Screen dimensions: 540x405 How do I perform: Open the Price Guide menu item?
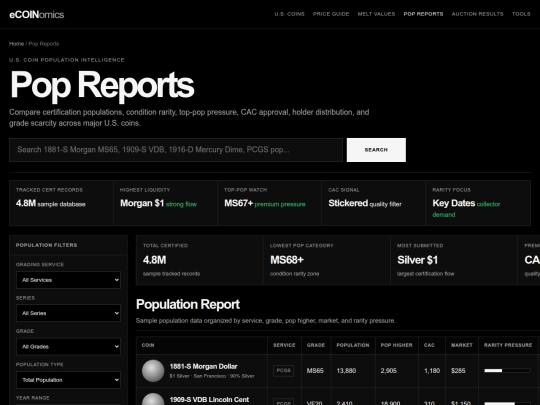click(331, 14)
